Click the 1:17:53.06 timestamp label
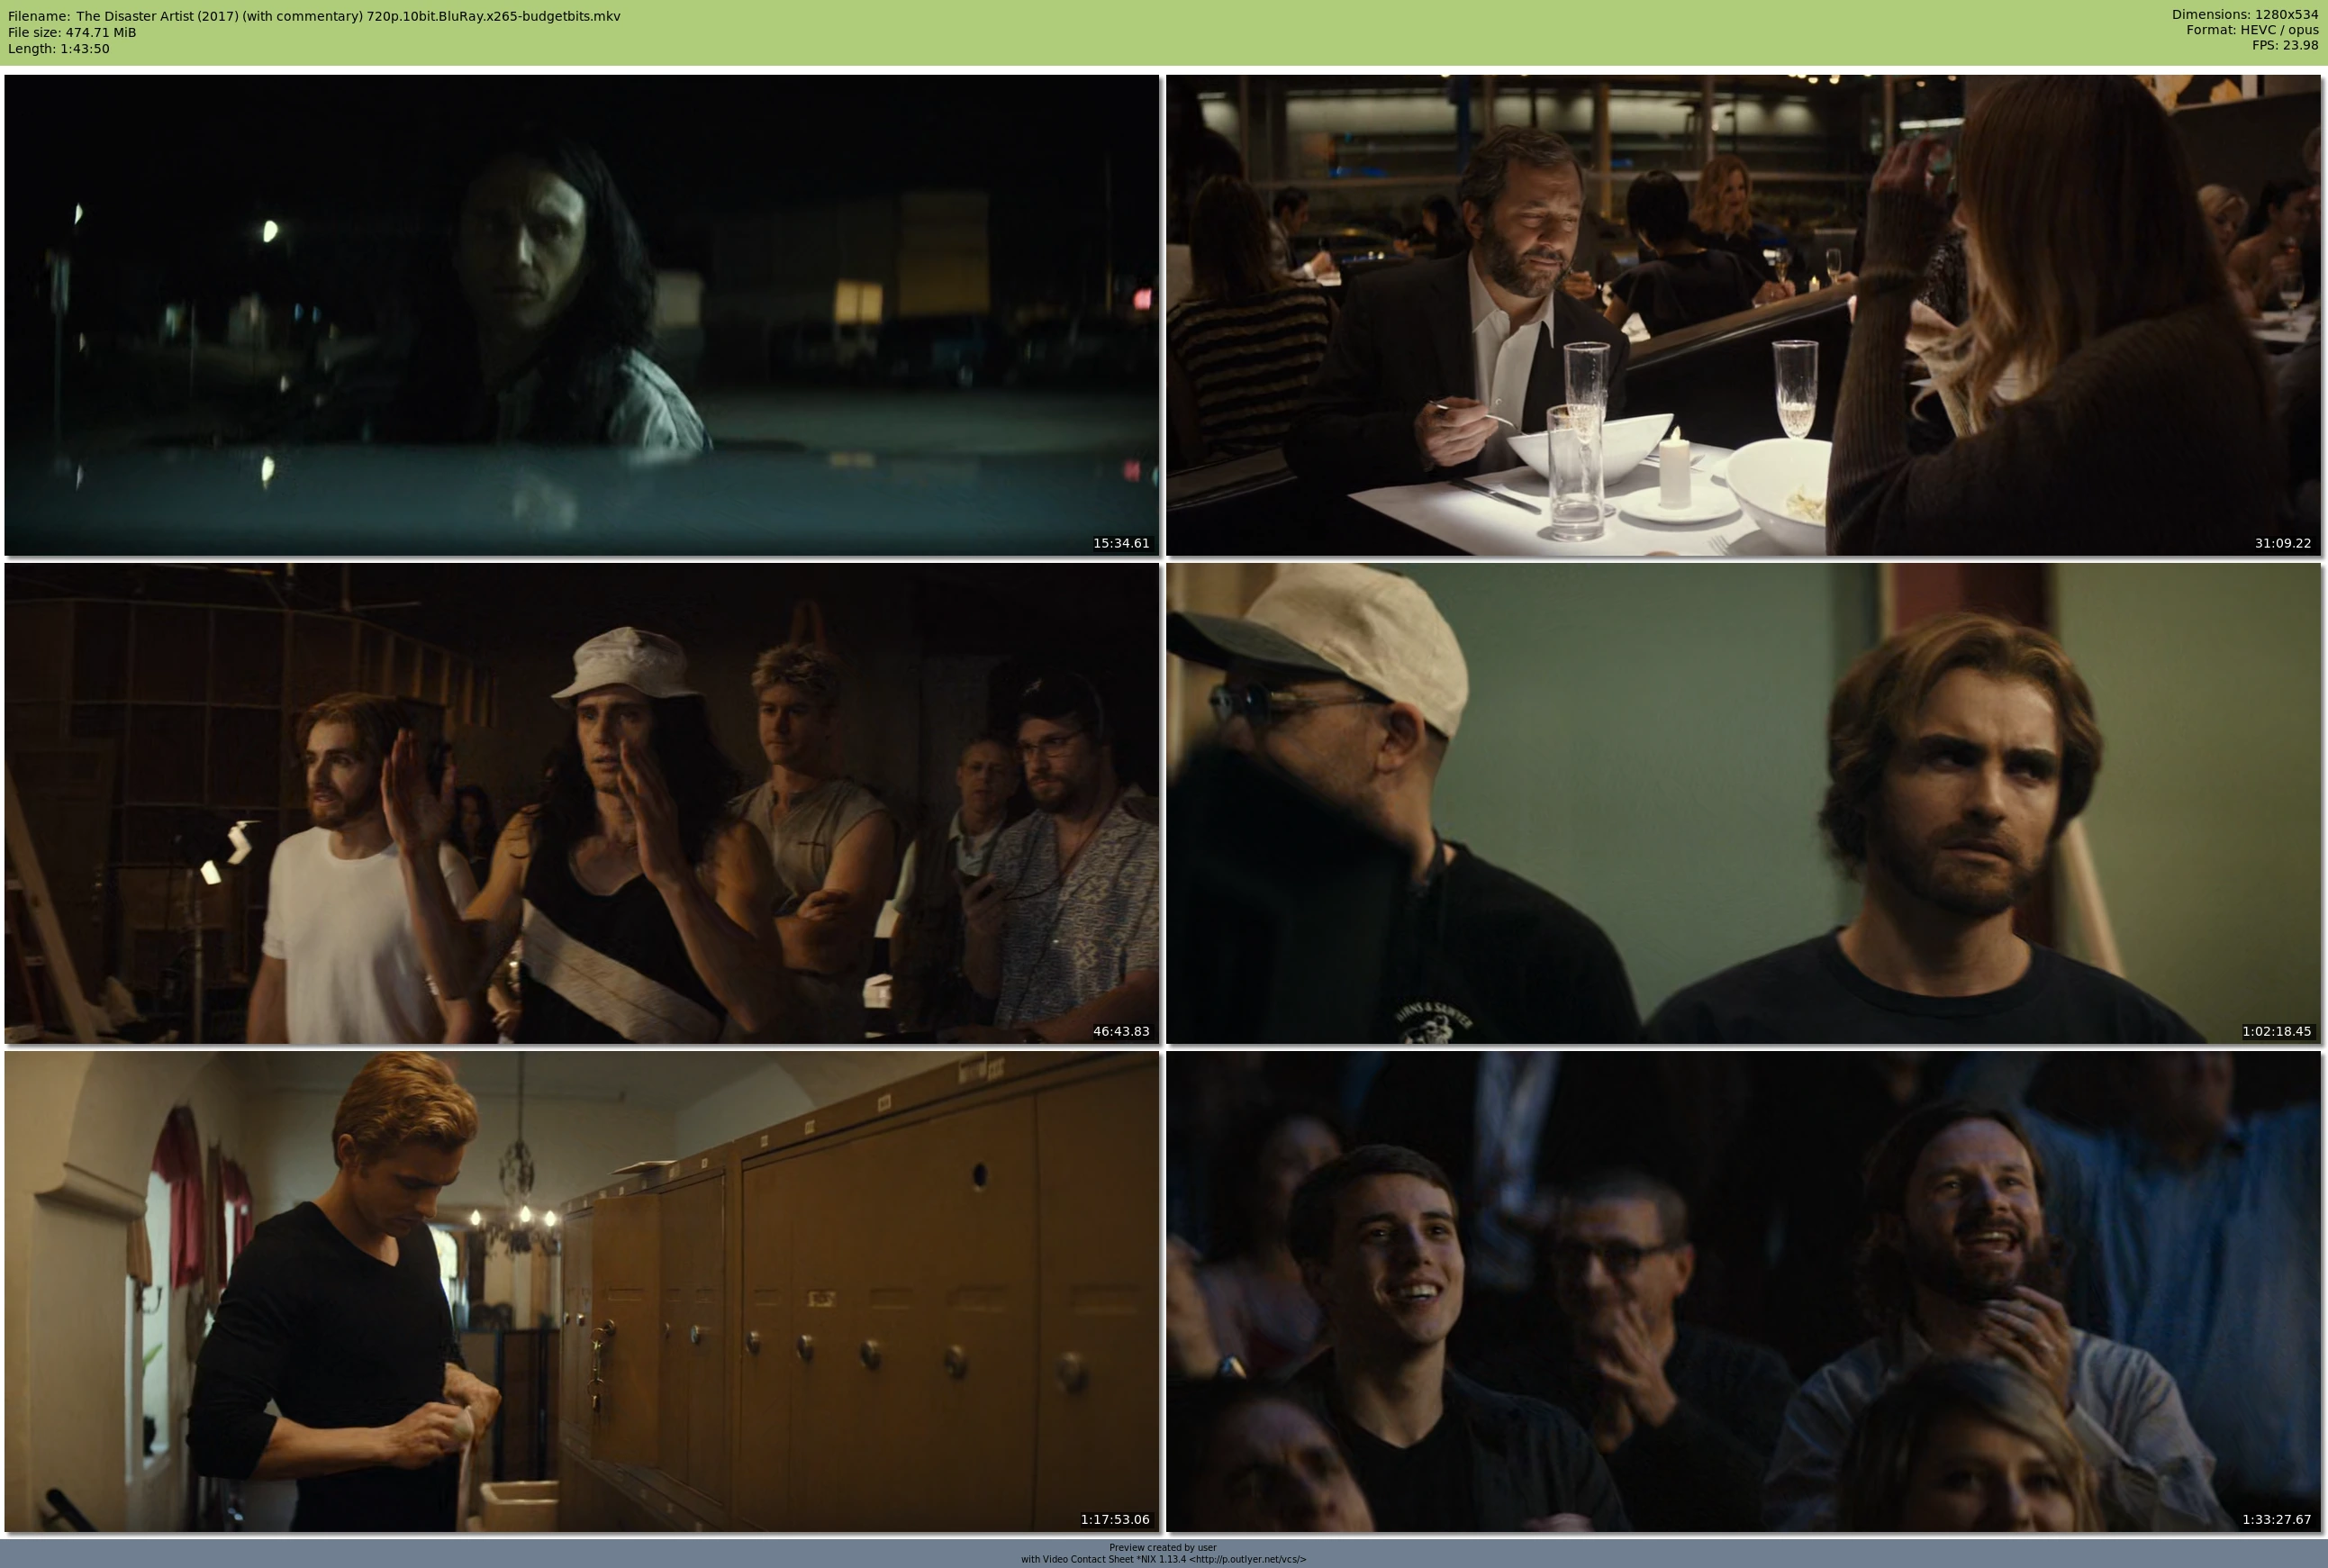2328x1568 pixels. [1114, 1519]
